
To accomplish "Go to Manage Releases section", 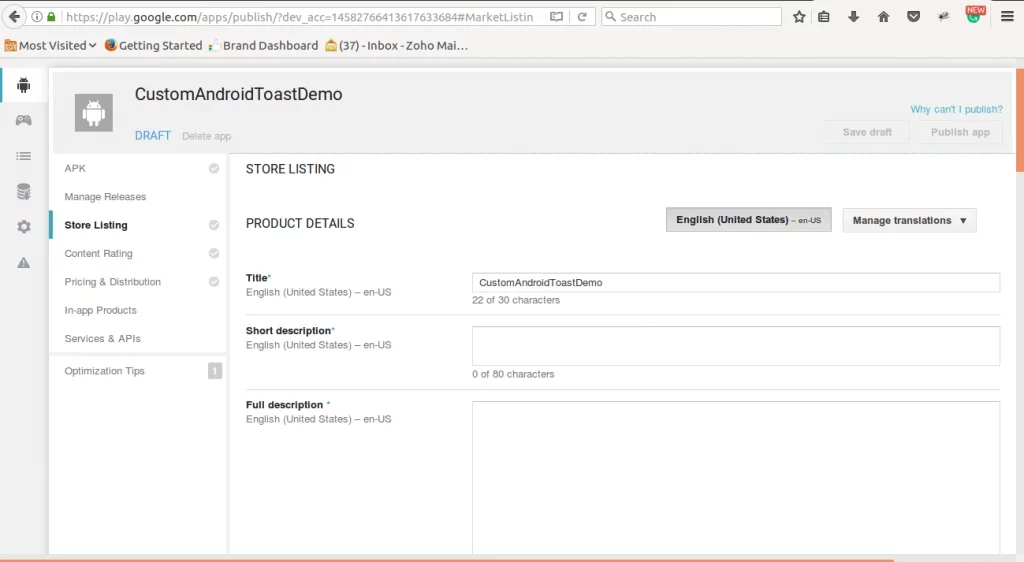I will (105, 197).
